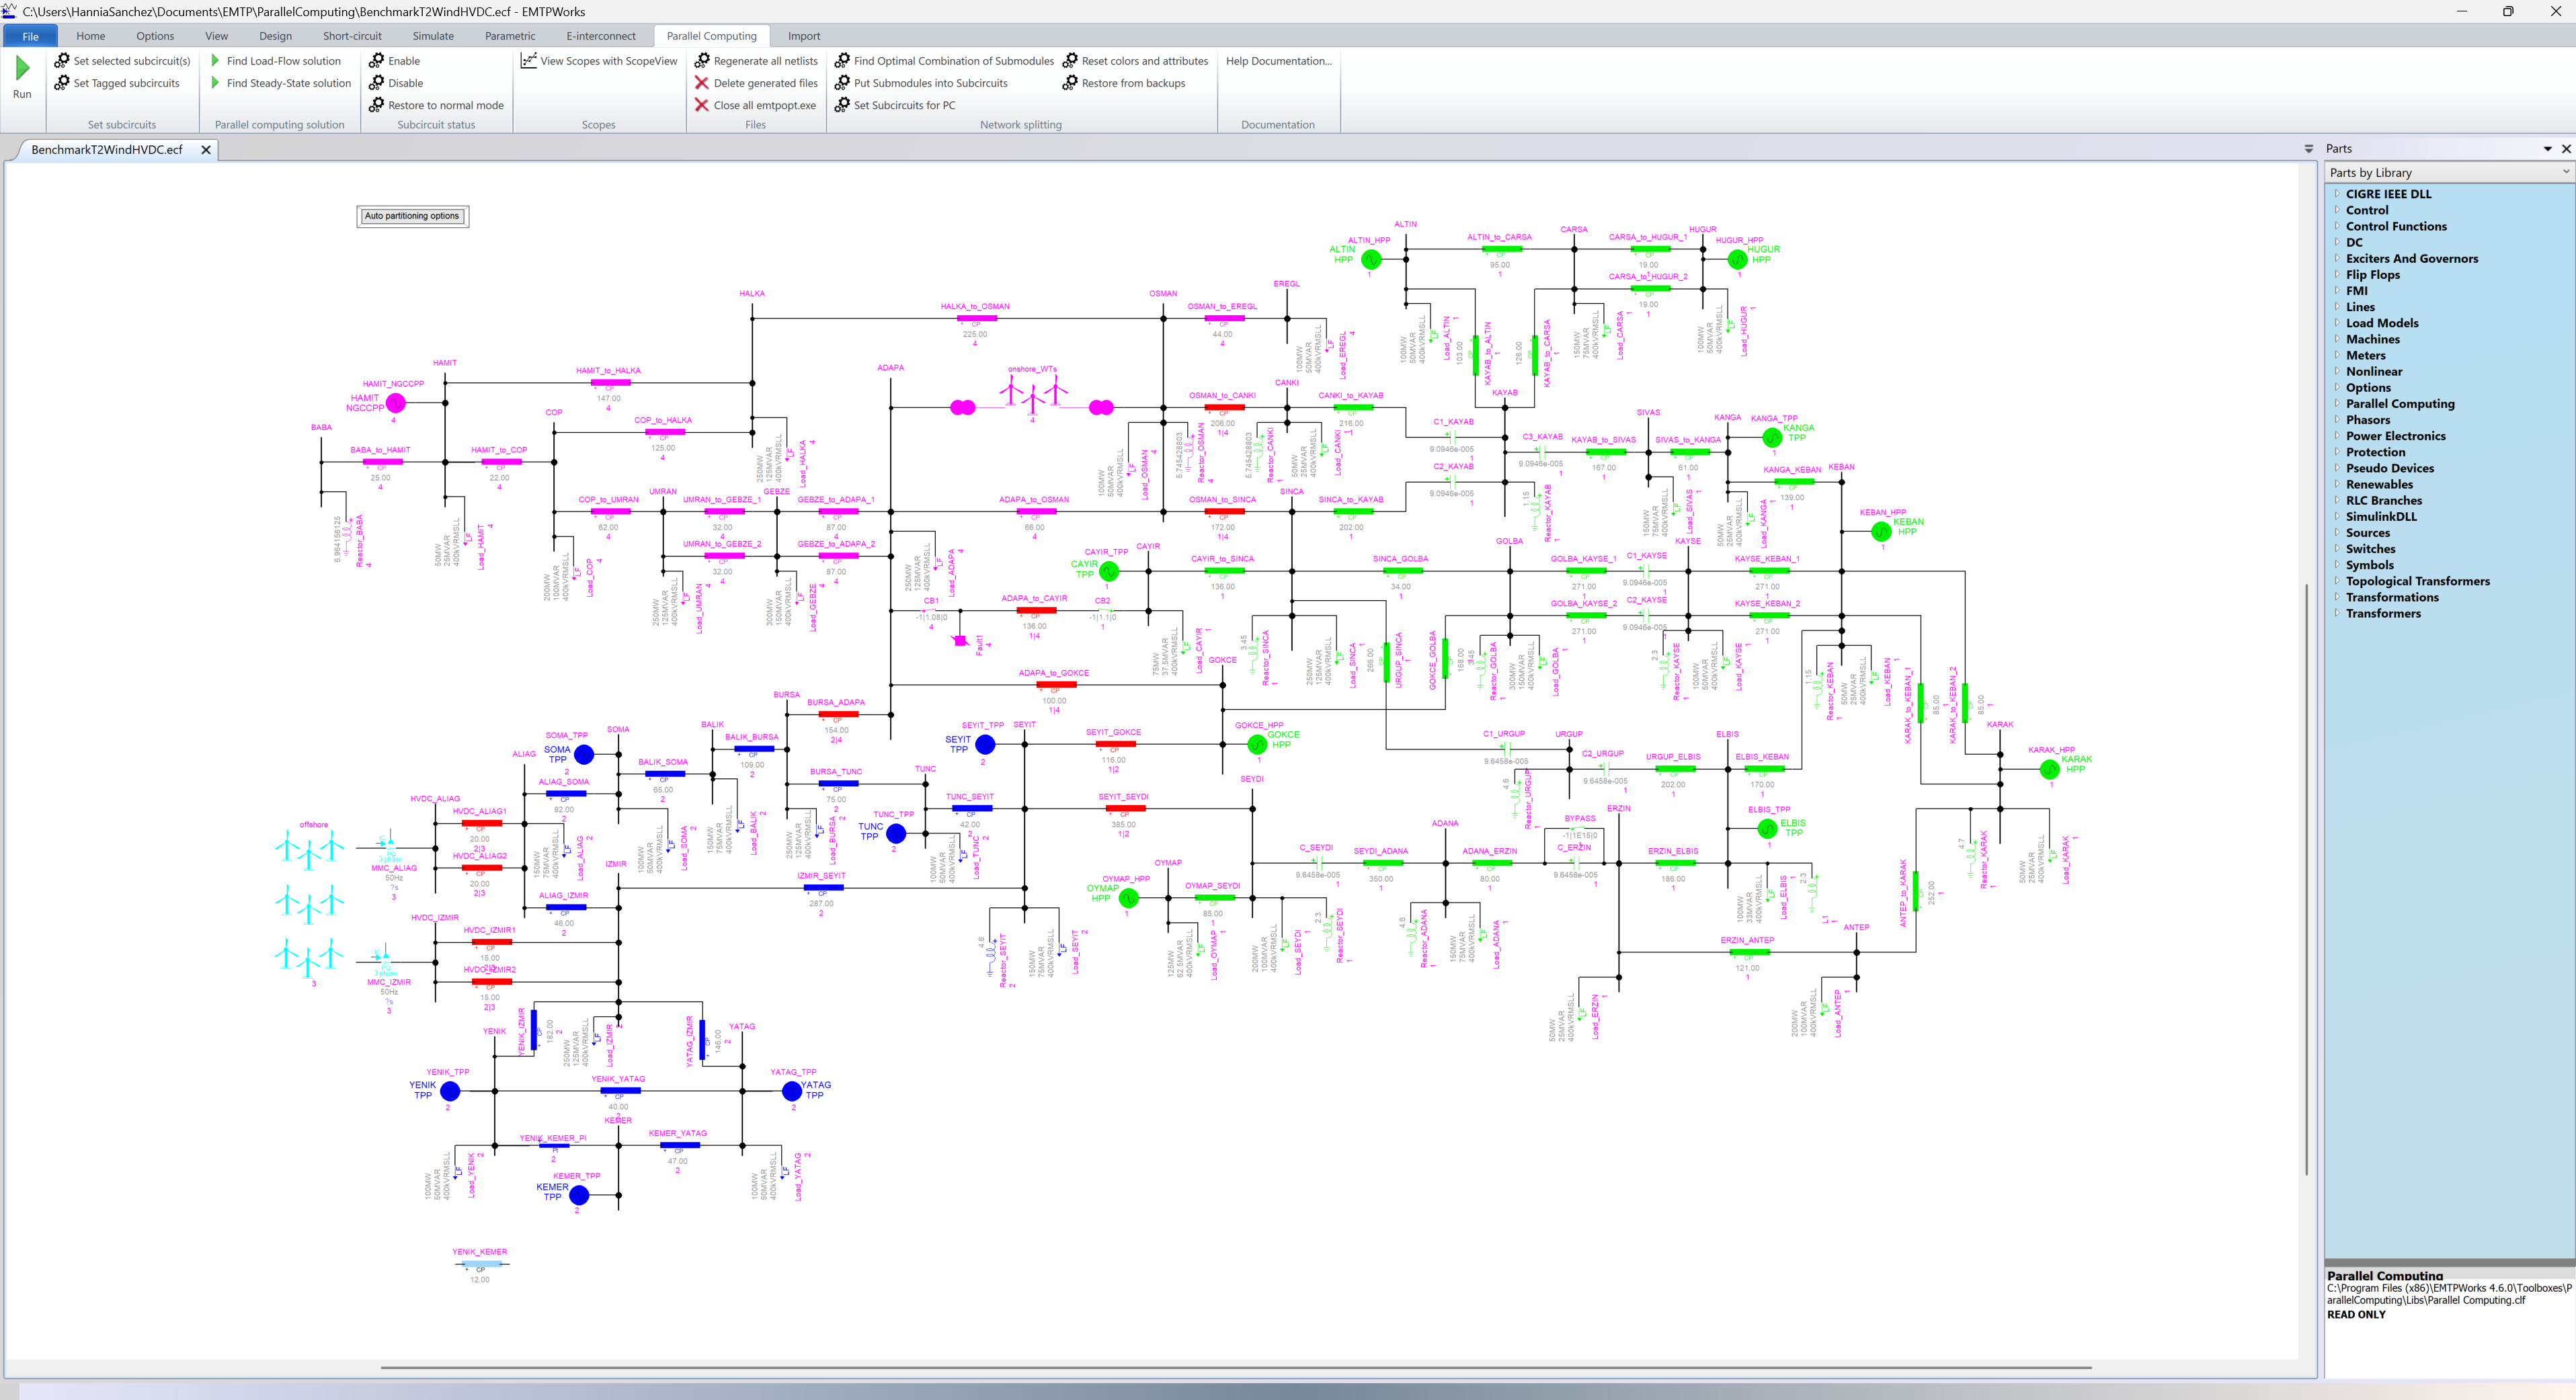Open the Parts by Library dropdown

pyautogui.click(x=2565, y=172)
